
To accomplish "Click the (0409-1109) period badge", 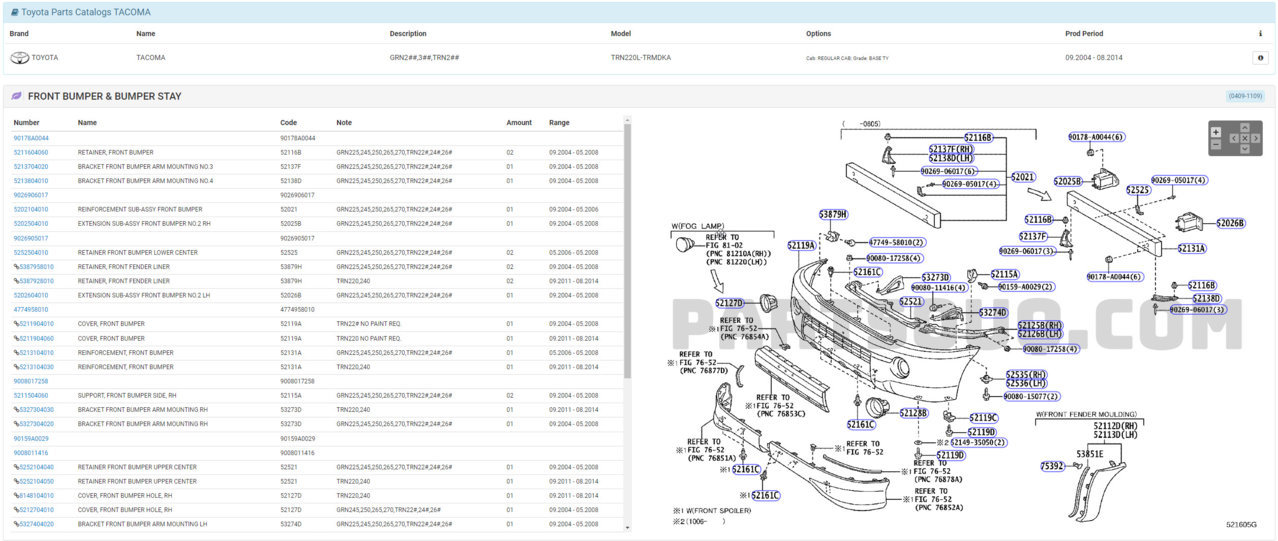I will (1245, 96).
